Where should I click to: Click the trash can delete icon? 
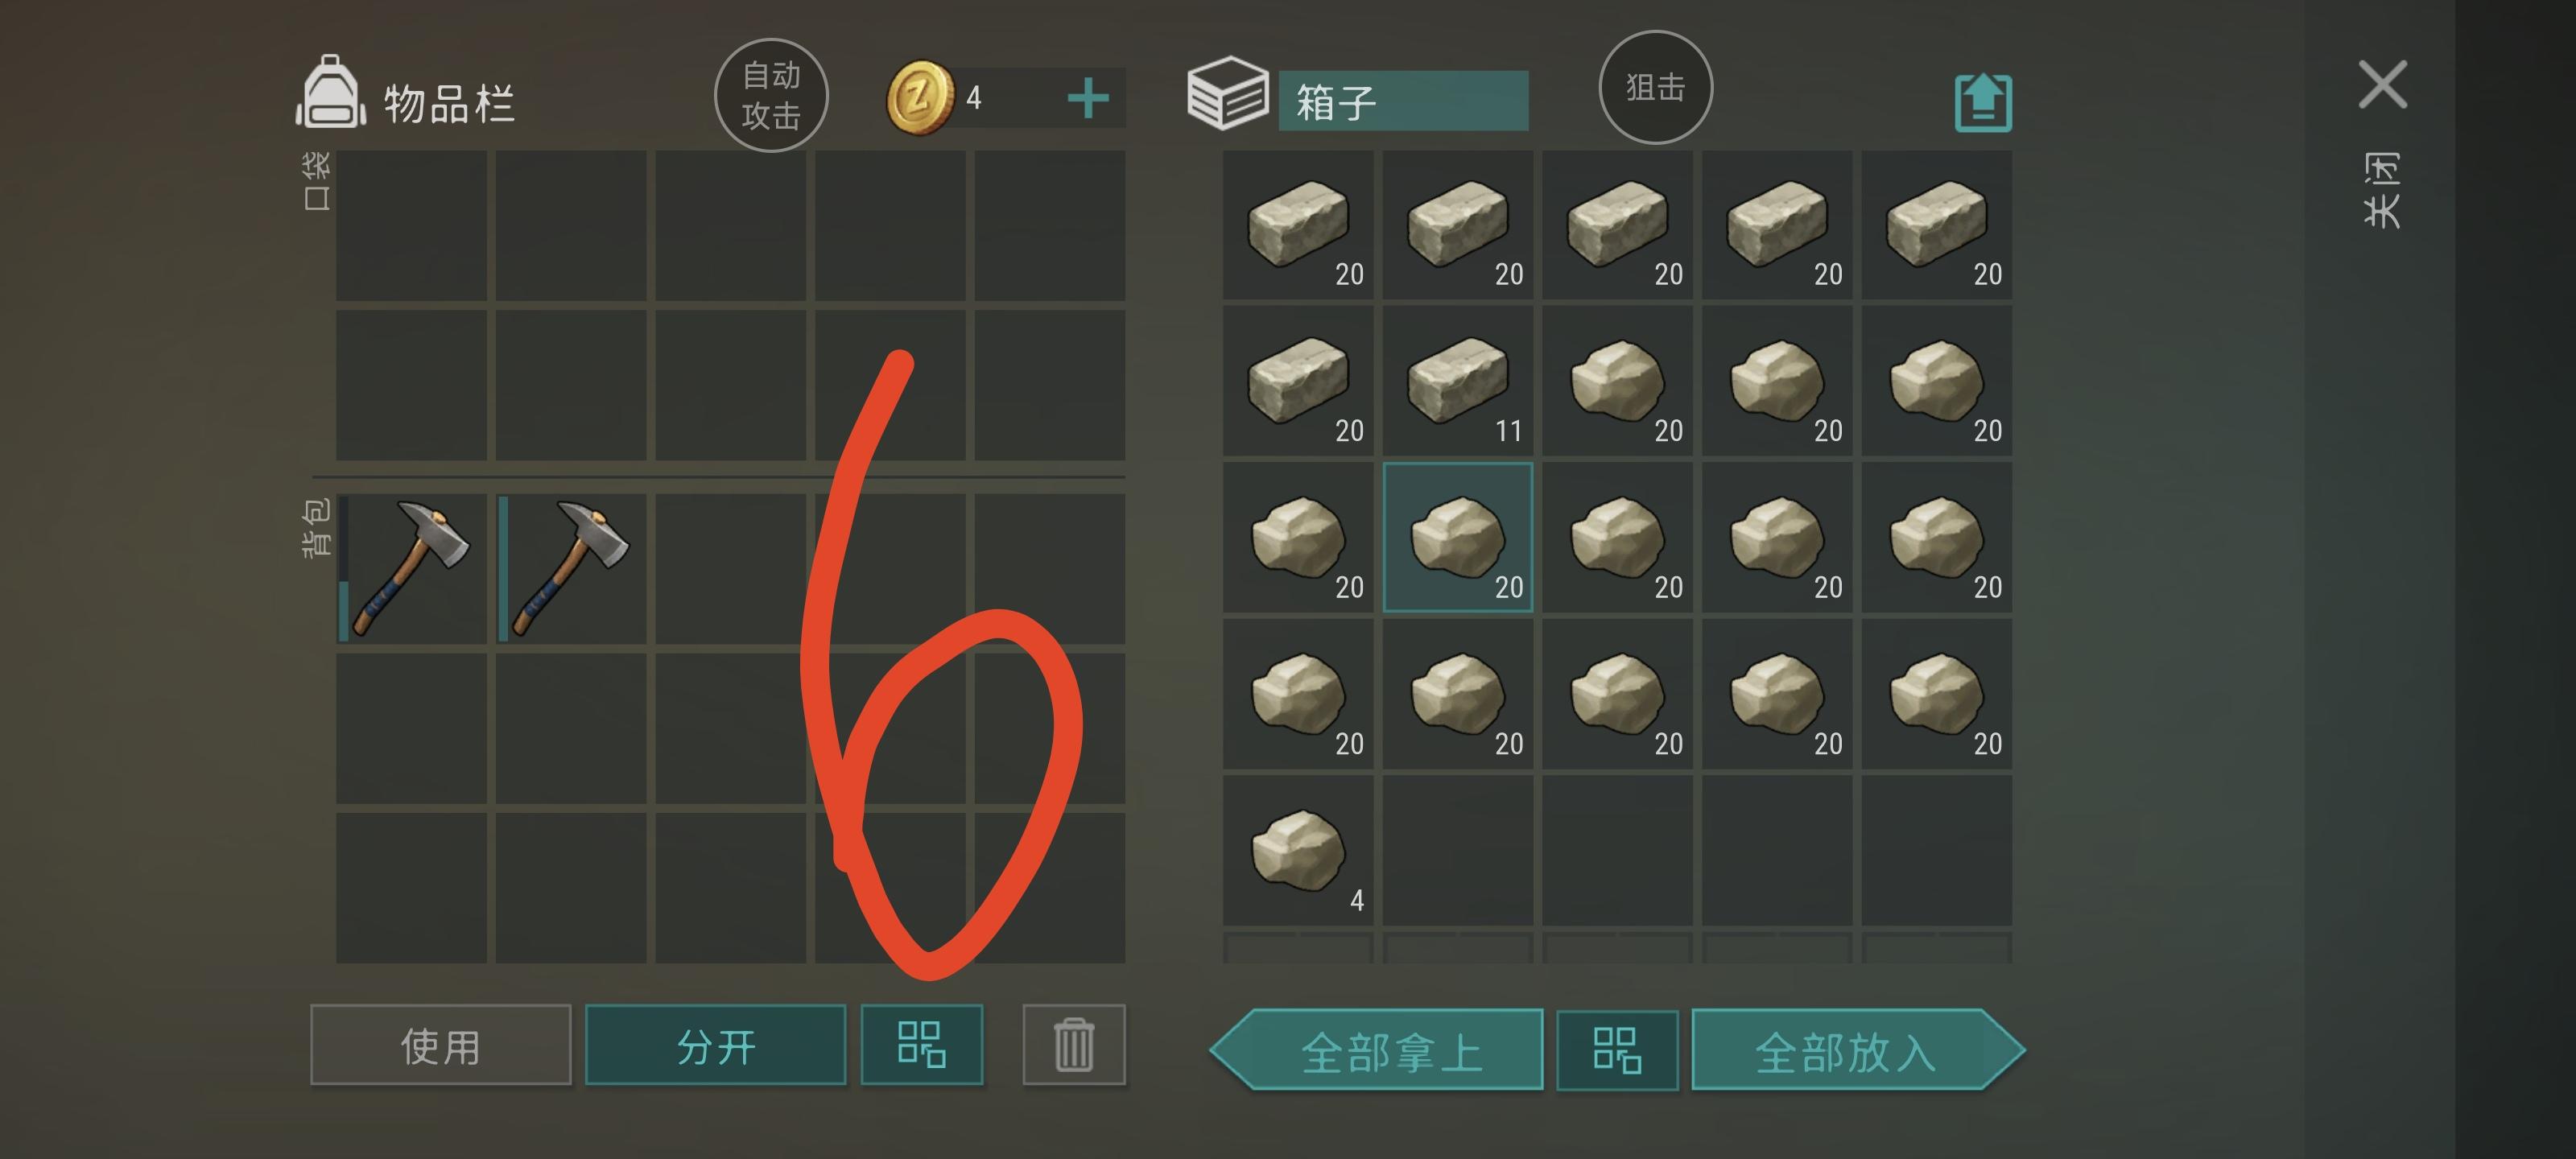click(x=1074, y=1045)
